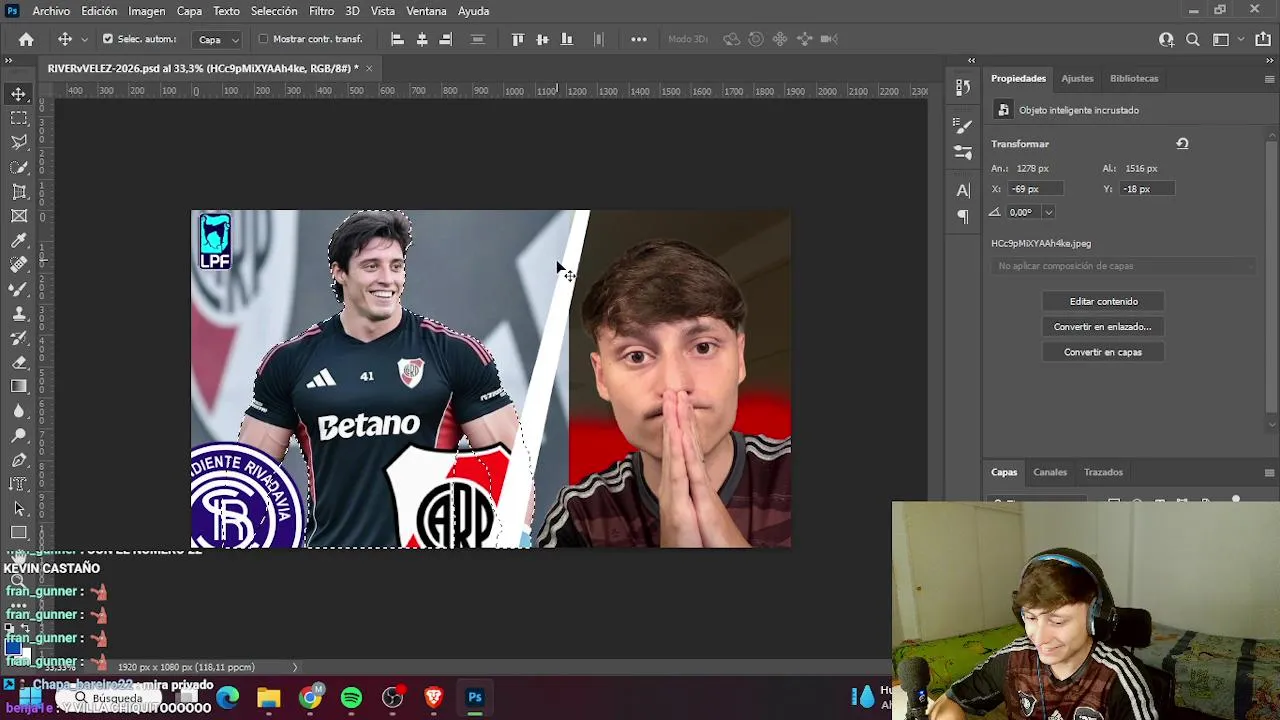Align bottom edges in options bar

coord(566,39)
